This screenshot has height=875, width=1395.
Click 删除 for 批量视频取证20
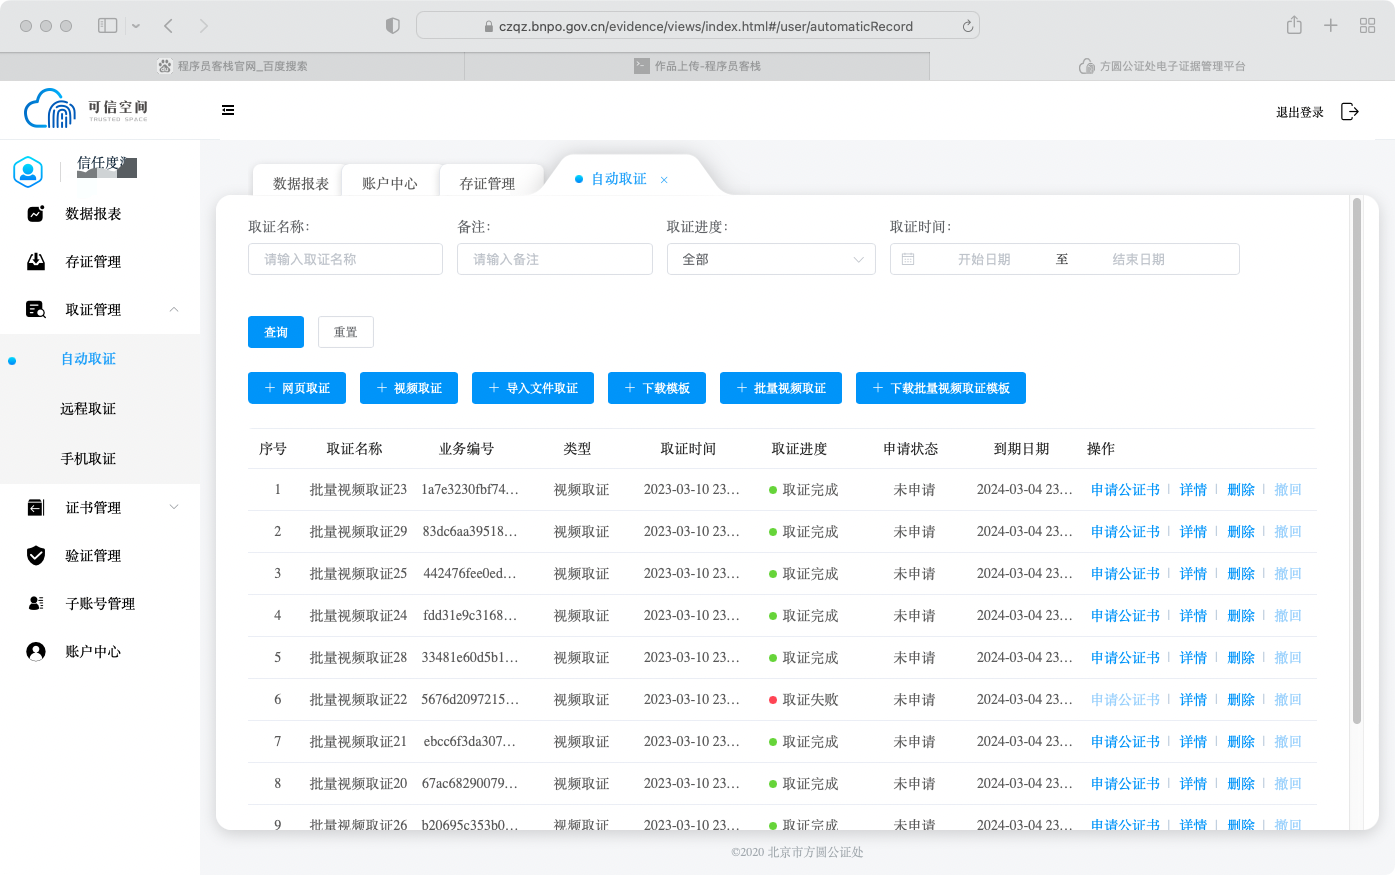1241,784
